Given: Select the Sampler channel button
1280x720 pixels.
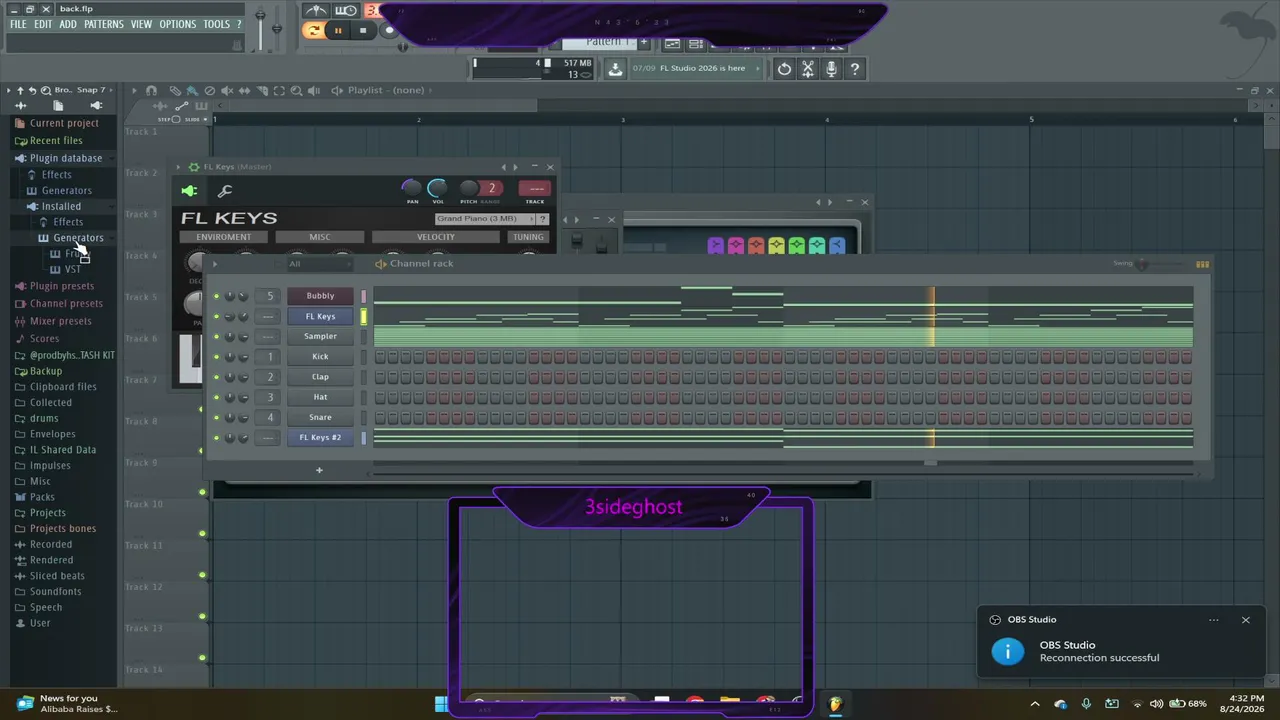Looking at the screenshot, I should [320, 337].
